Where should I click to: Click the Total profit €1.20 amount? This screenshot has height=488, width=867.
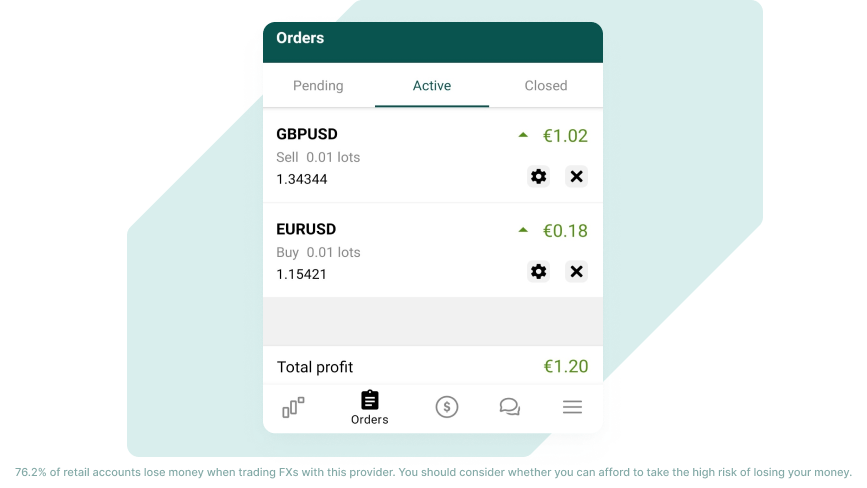(566, 366)
